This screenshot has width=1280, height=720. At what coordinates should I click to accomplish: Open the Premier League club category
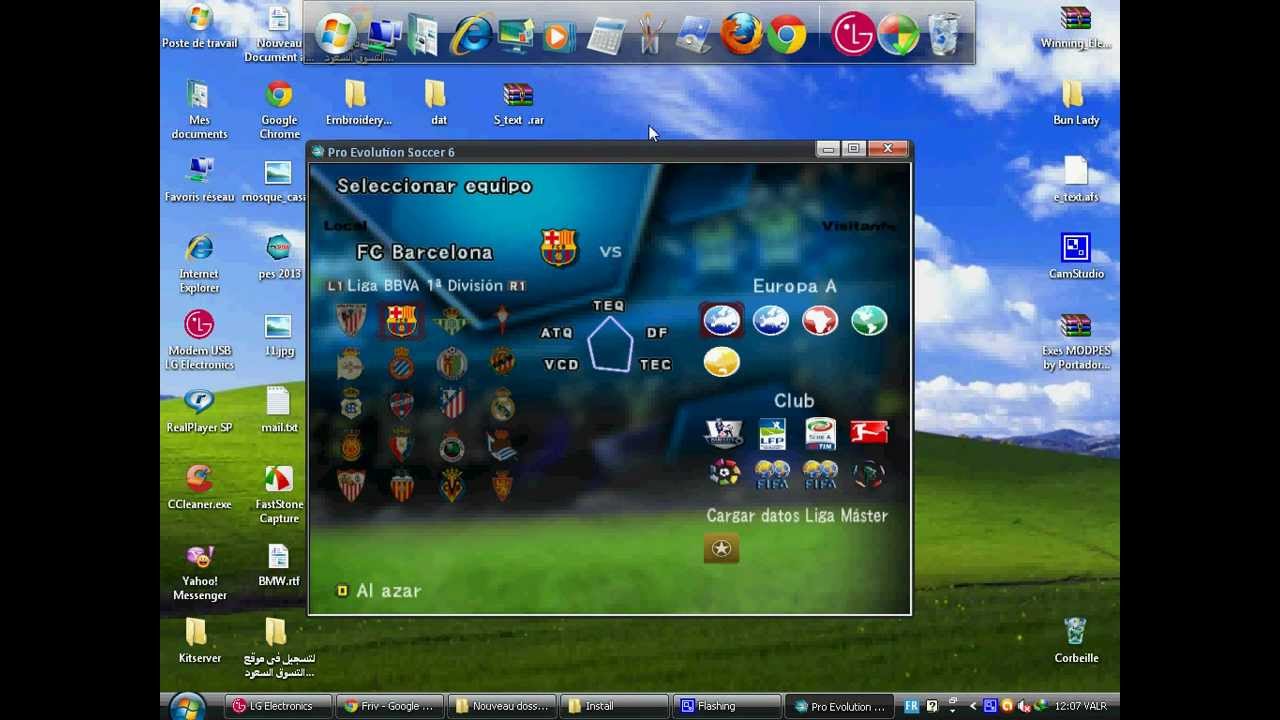[723, 432]
